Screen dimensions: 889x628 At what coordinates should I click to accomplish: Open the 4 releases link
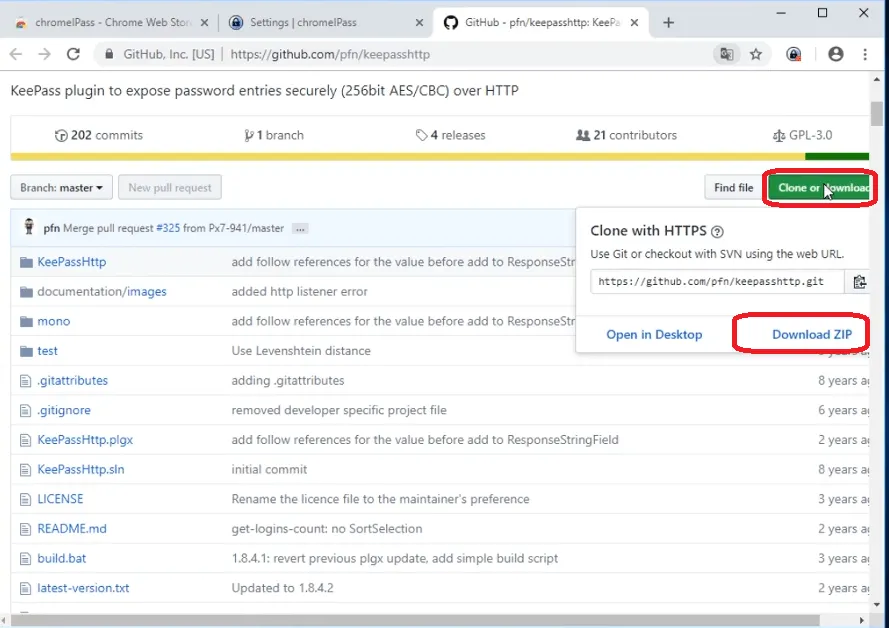click(x=451, y=135)
